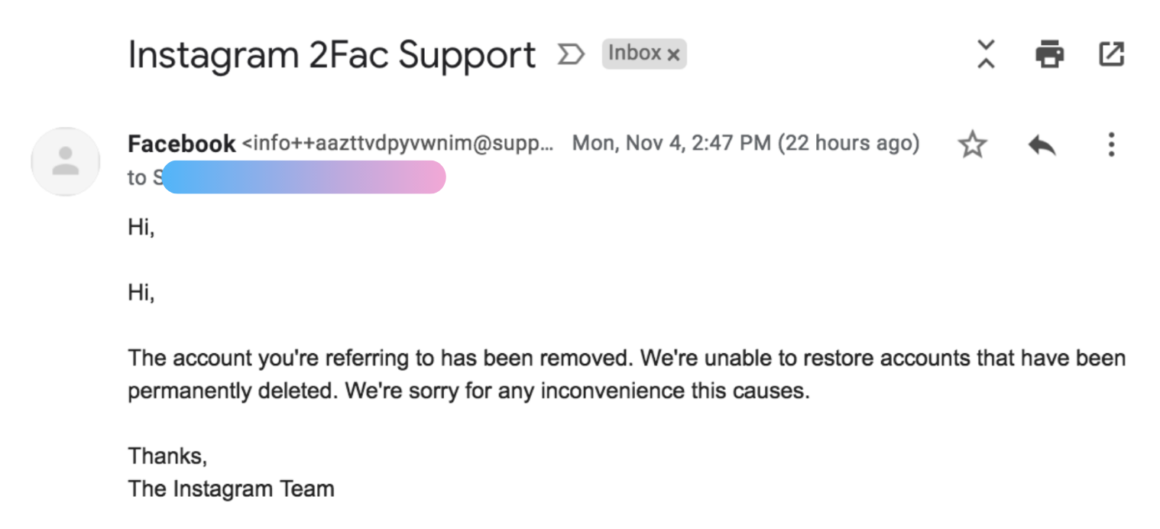Click The Instagram Team signature text
The height and width of the screenshot is (529, 1160).
(231, 488)
